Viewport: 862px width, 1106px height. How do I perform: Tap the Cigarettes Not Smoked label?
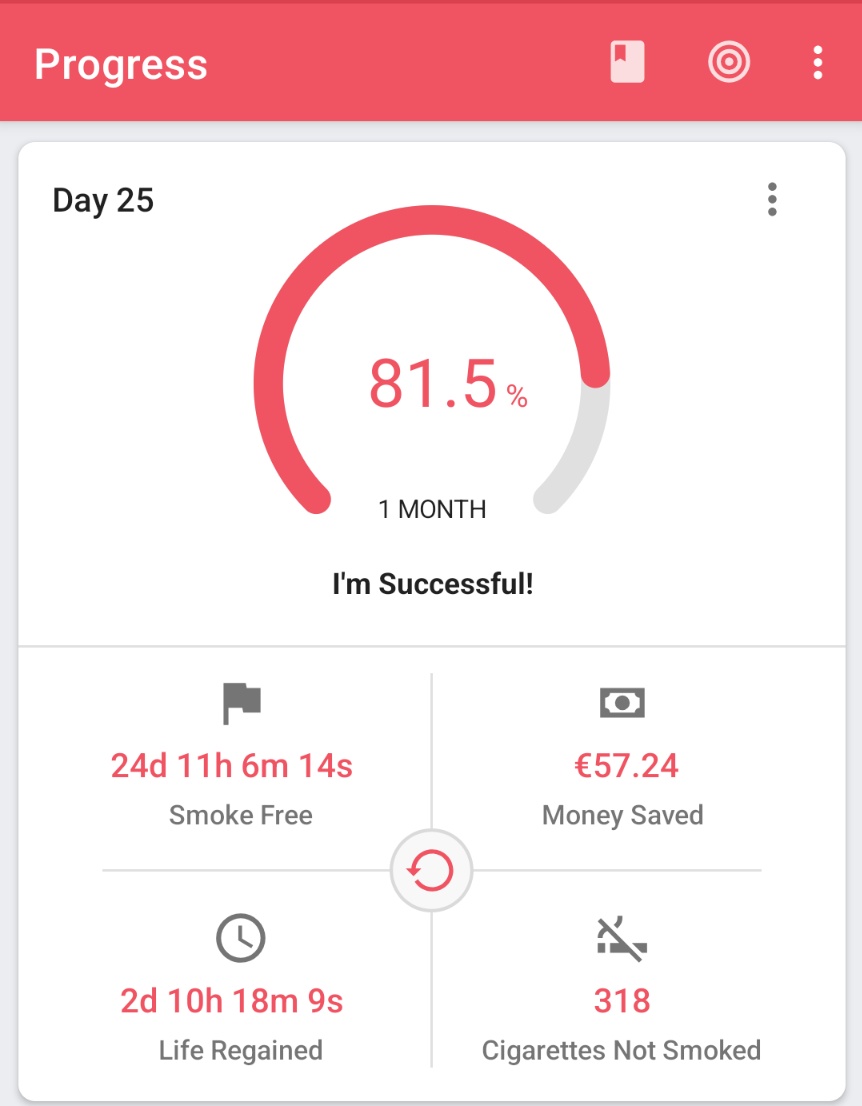(621, 1050)
